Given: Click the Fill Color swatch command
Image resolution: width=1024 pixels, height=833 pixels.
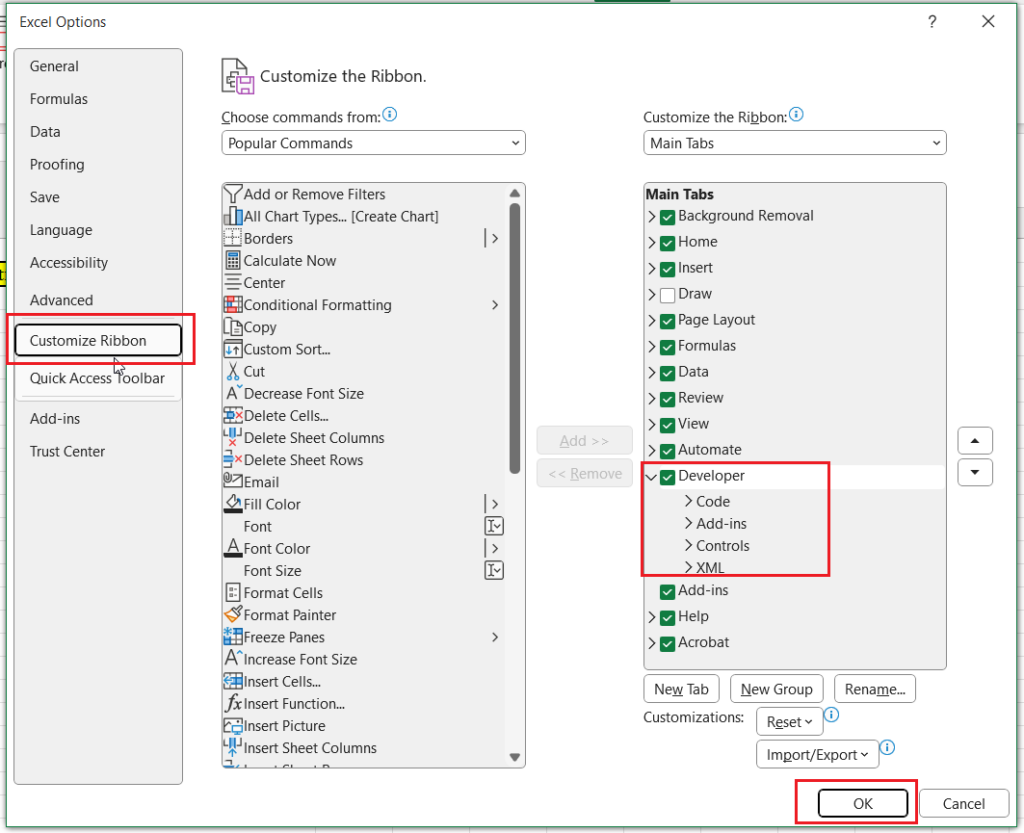Looking at the screenshot, I should pos(271,504).
